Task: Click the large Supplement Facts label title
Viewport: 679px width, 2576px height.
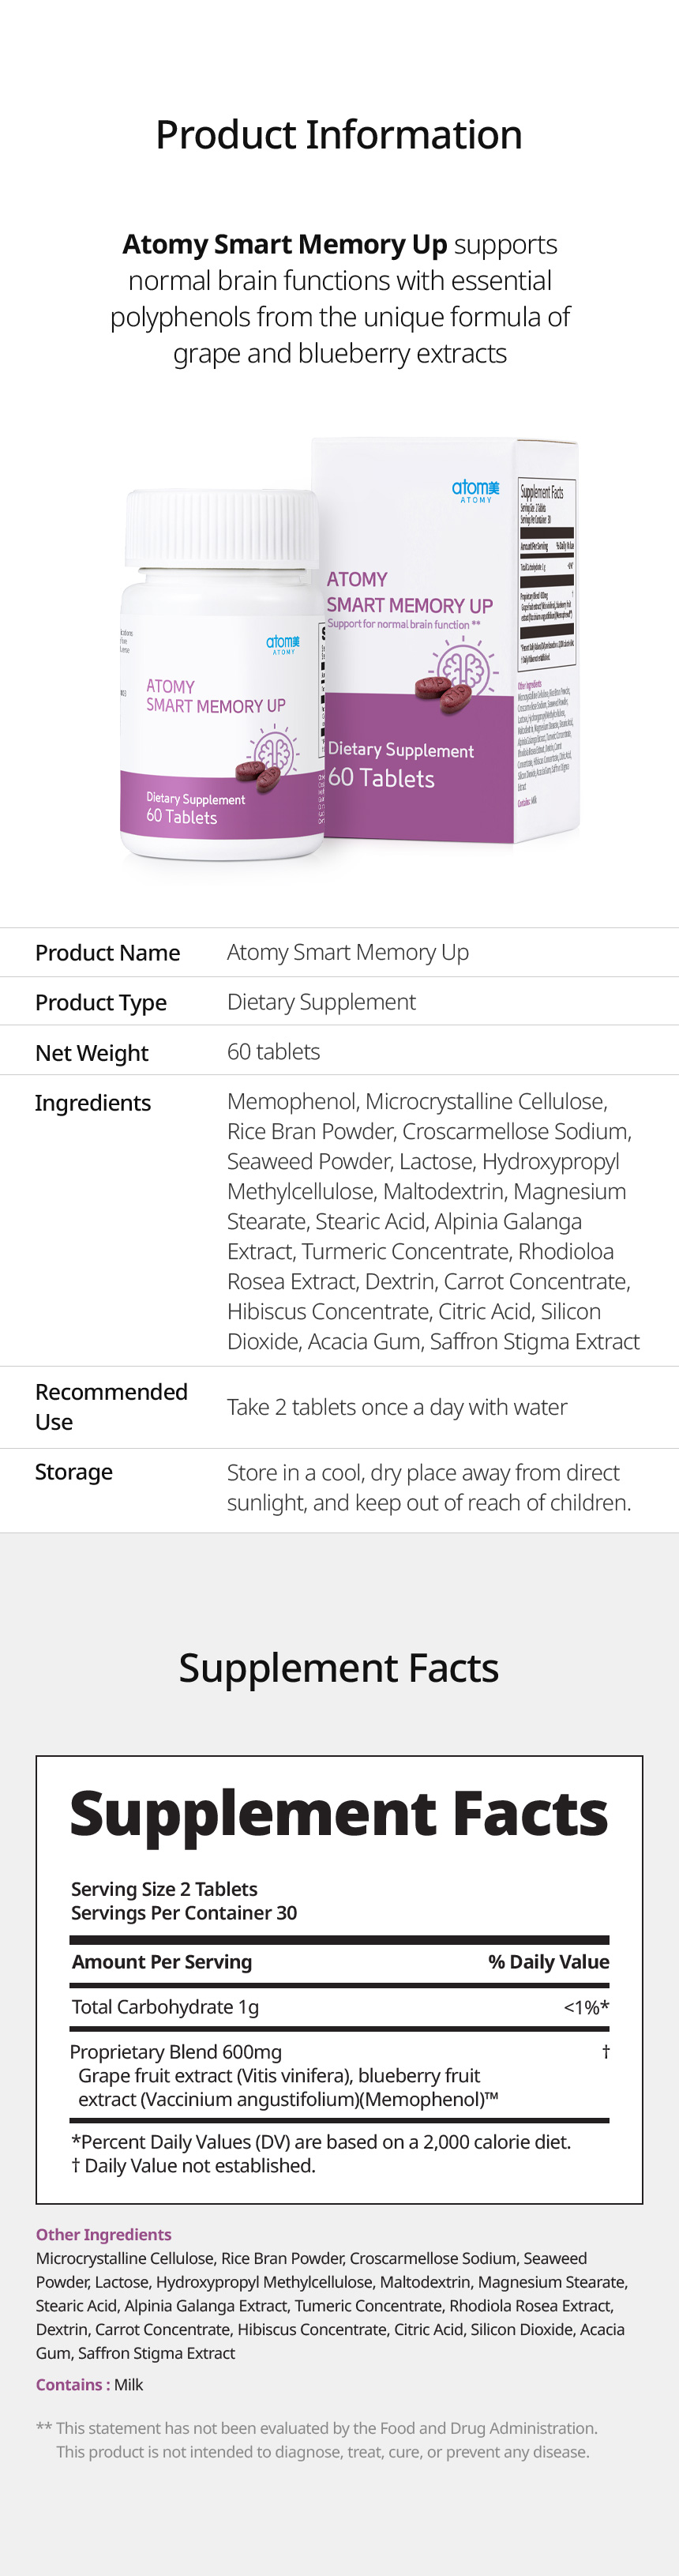Action: (339, 1814)
